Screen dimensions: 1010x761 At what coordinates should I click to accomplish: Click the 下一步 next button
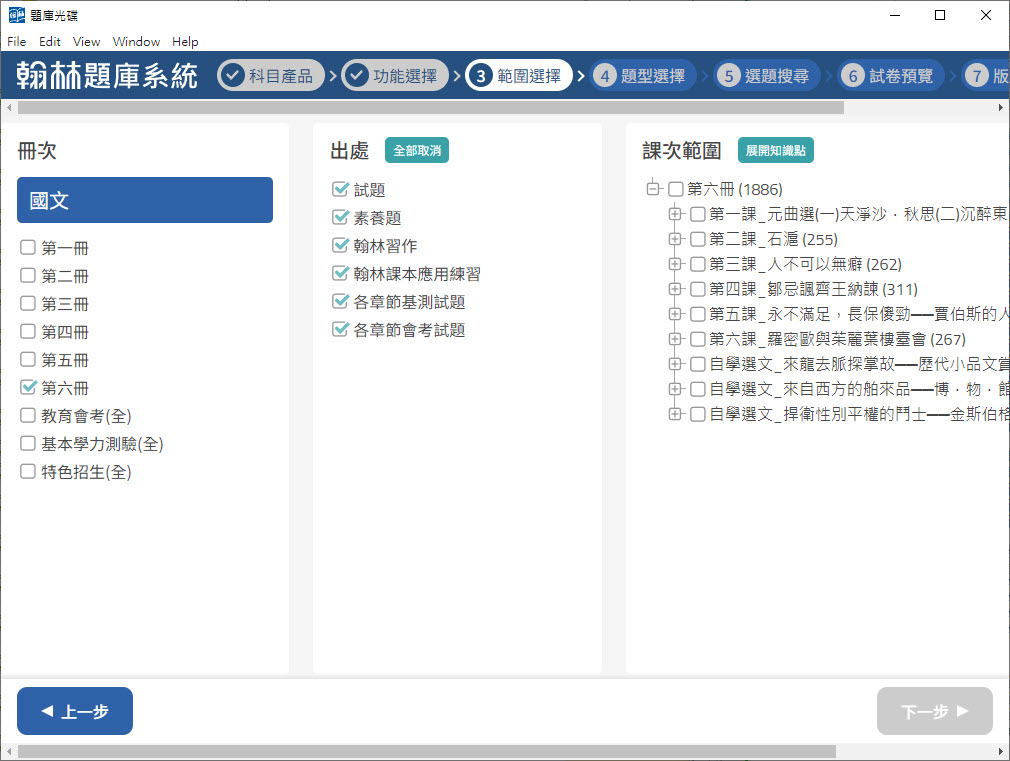coord(935,711)
